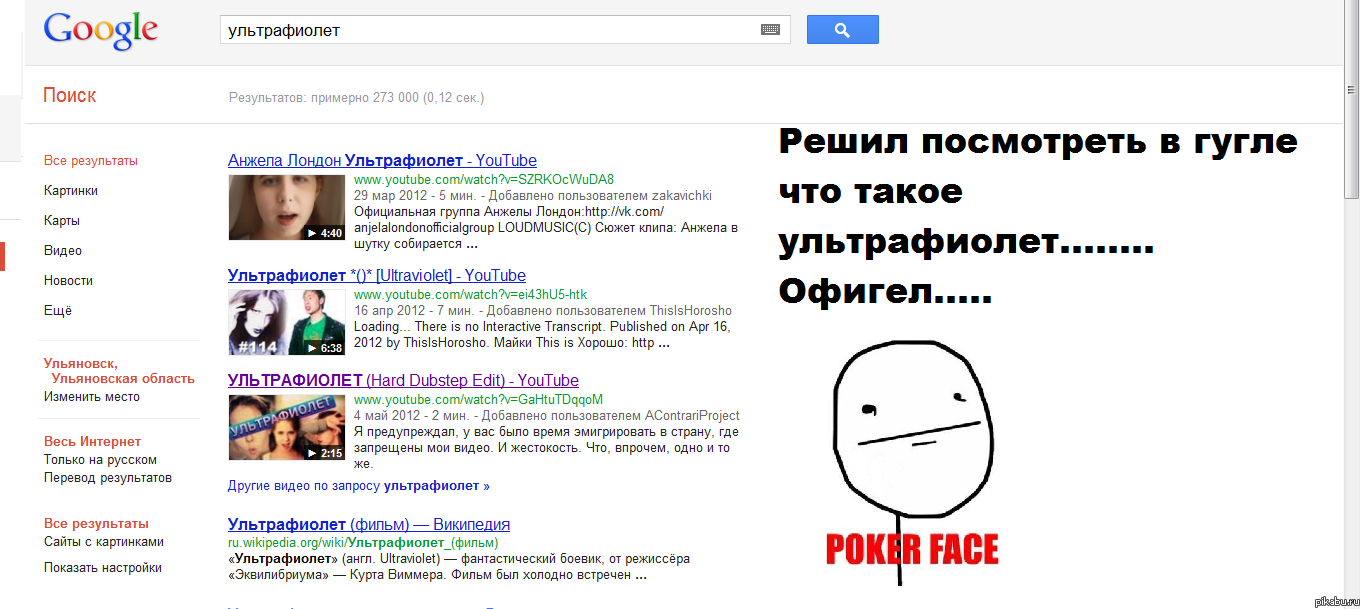
Task: Play the 6:38 video thumbnail
Action: click(x=287, y=323)
